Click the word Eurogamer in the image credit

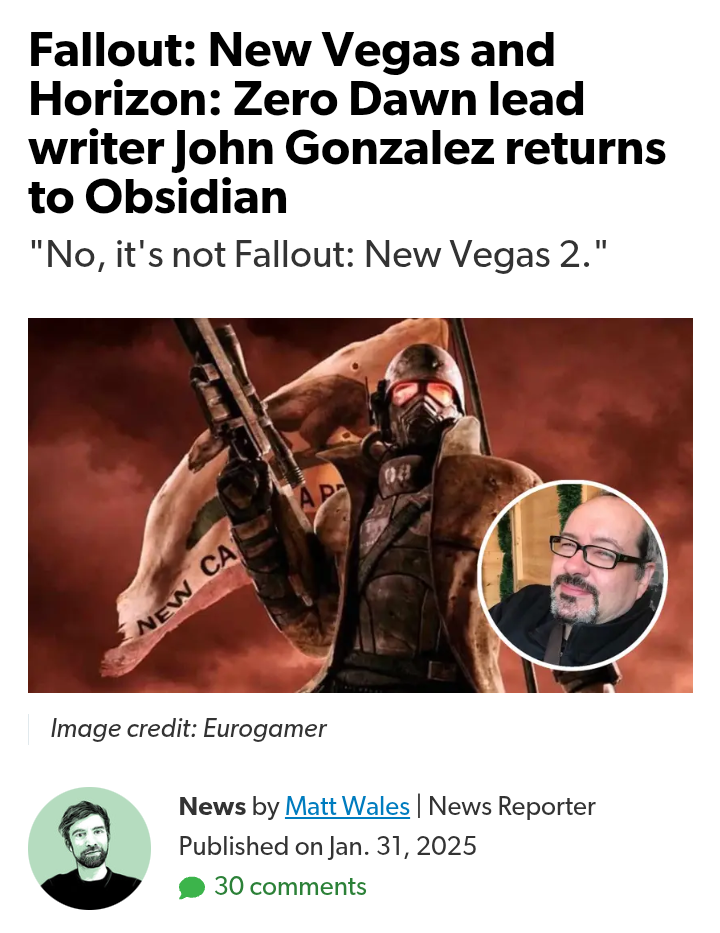265,728
